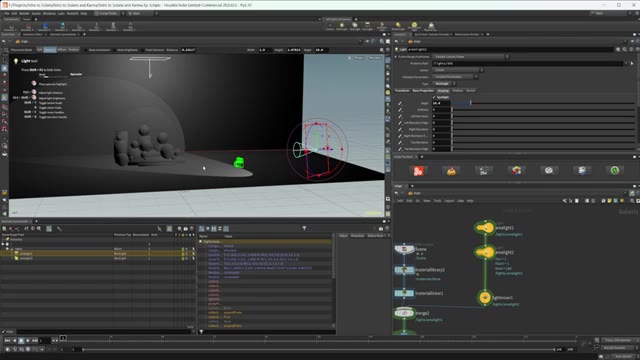Open the Shadow parameter tab
This screenshot has width=640, height=360.
tap(458, 91)
